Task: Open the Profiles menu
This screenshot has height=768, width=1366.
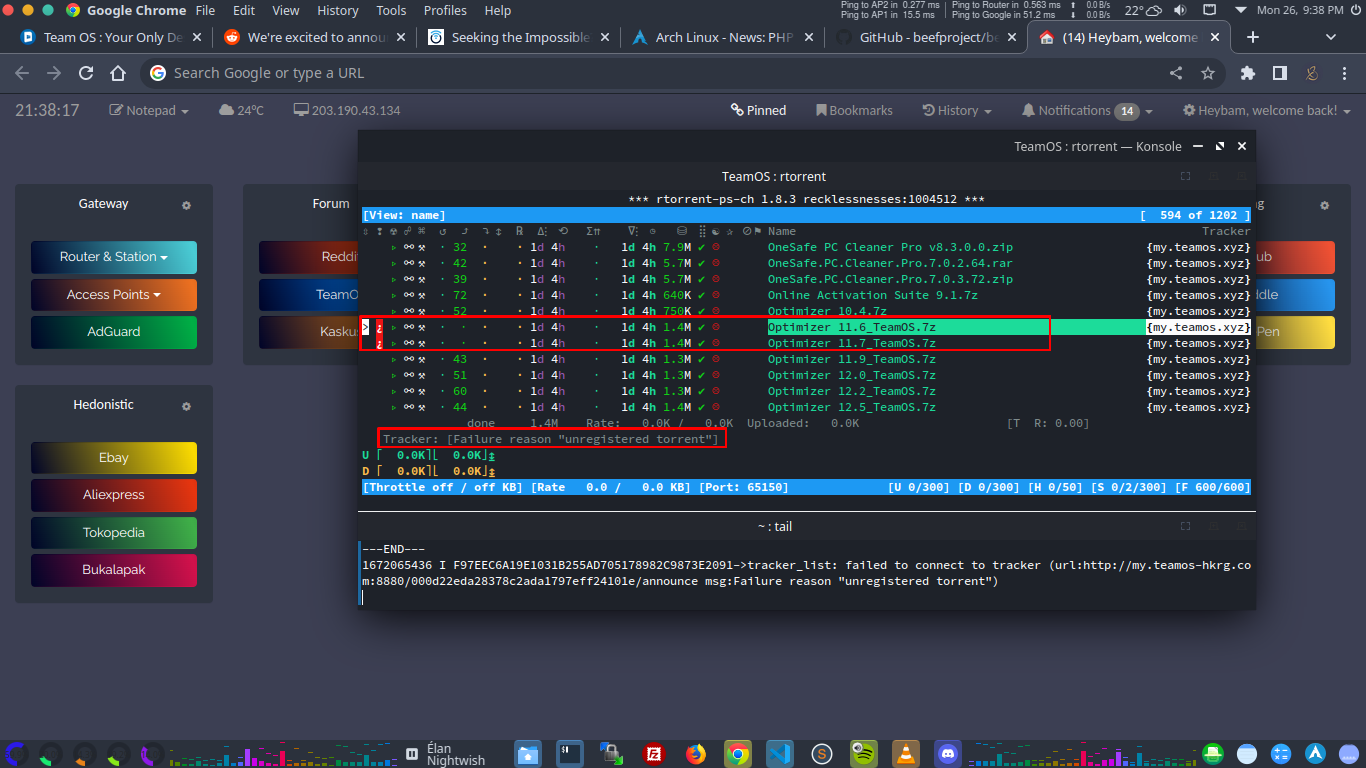Action: click(445, 10)
